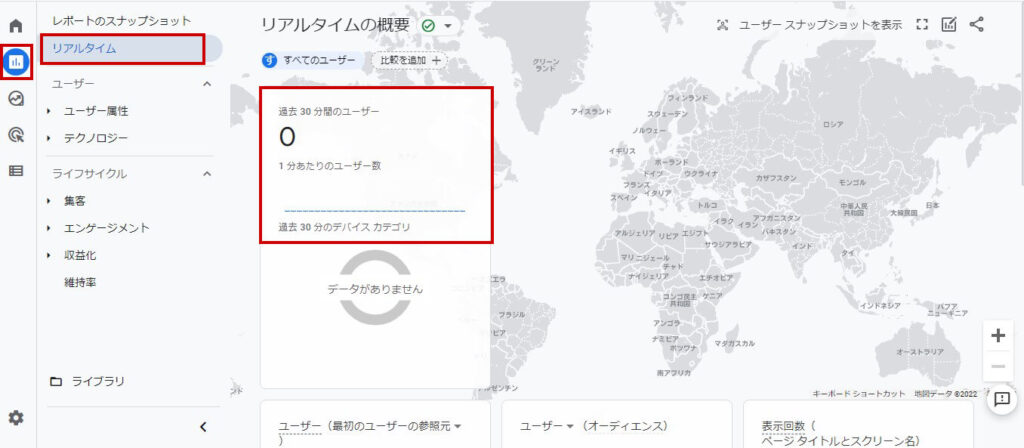Viewport: 1024px width, 448px height.
Task: Click ユーザー スナップショットを表示 button
Action: [809, 25]
